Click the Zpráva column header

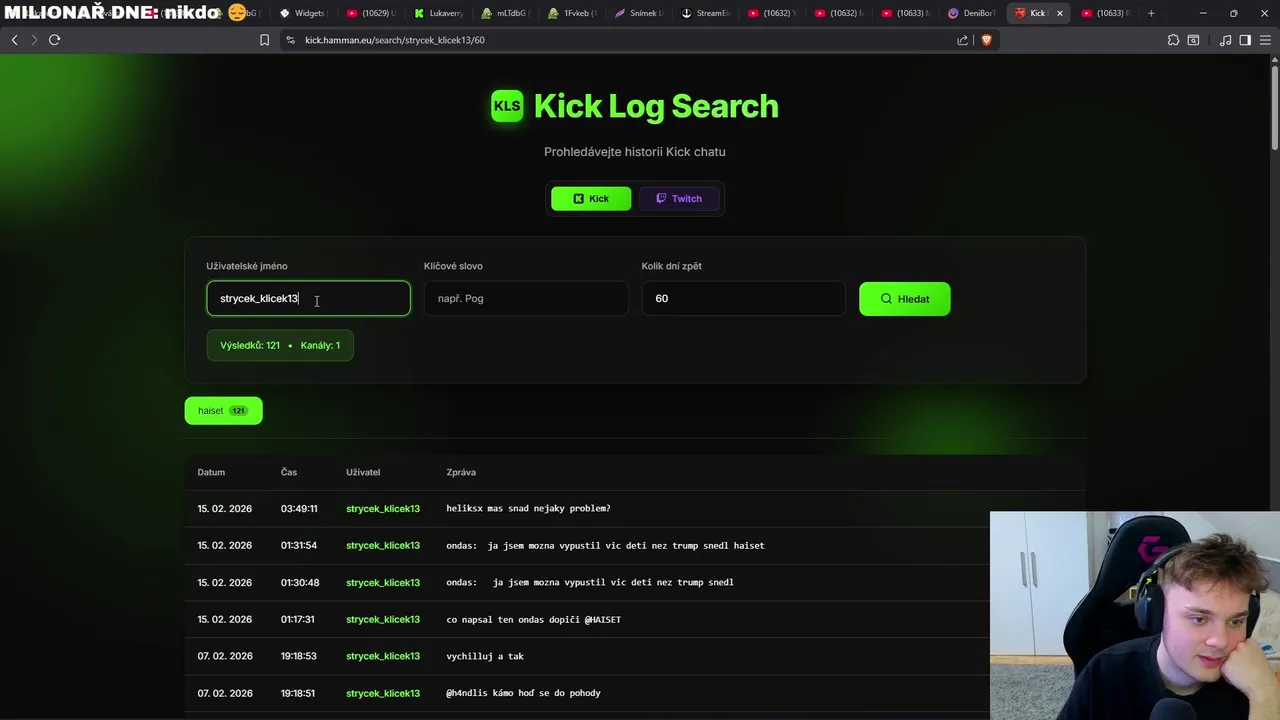[x=461, y=472]
